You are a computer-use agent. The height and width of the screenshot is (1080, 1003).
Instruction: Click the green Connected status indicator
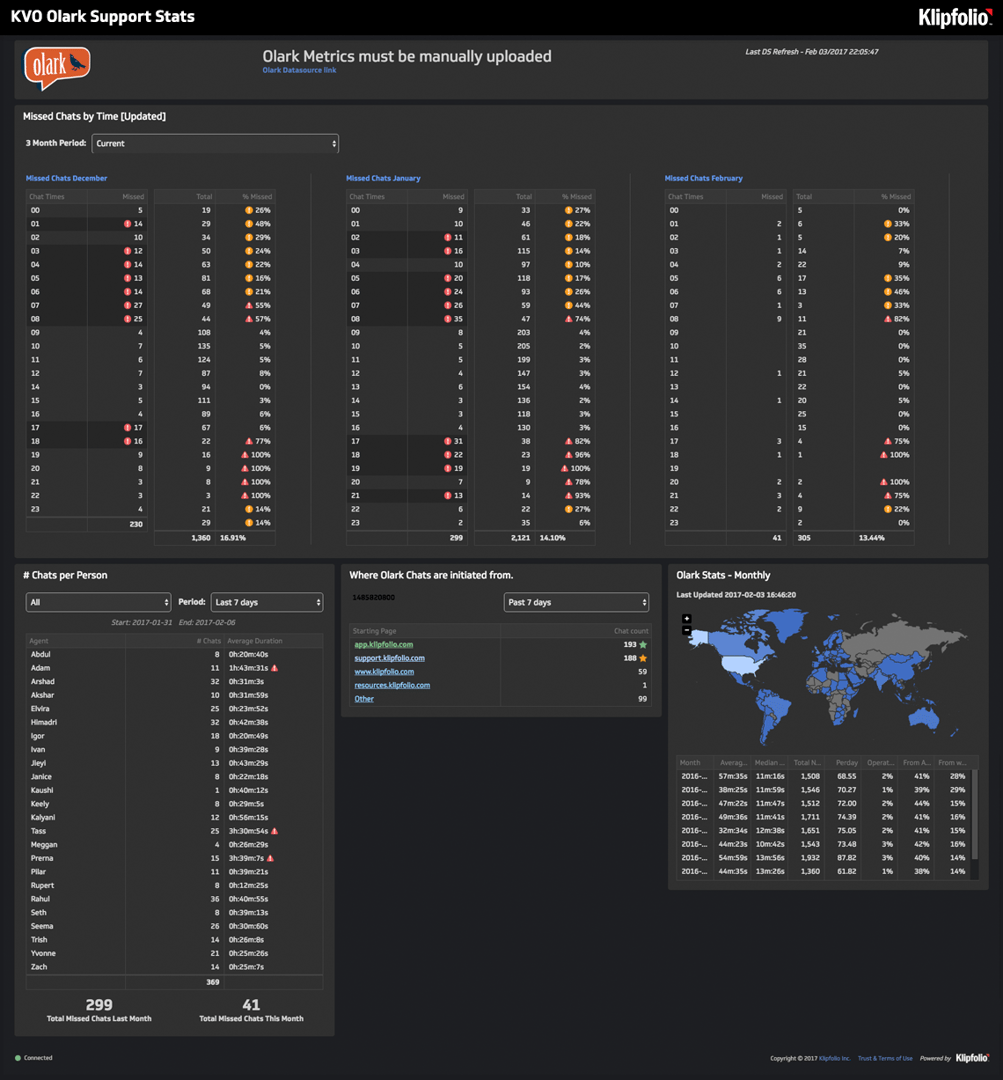pos(18,1057)
